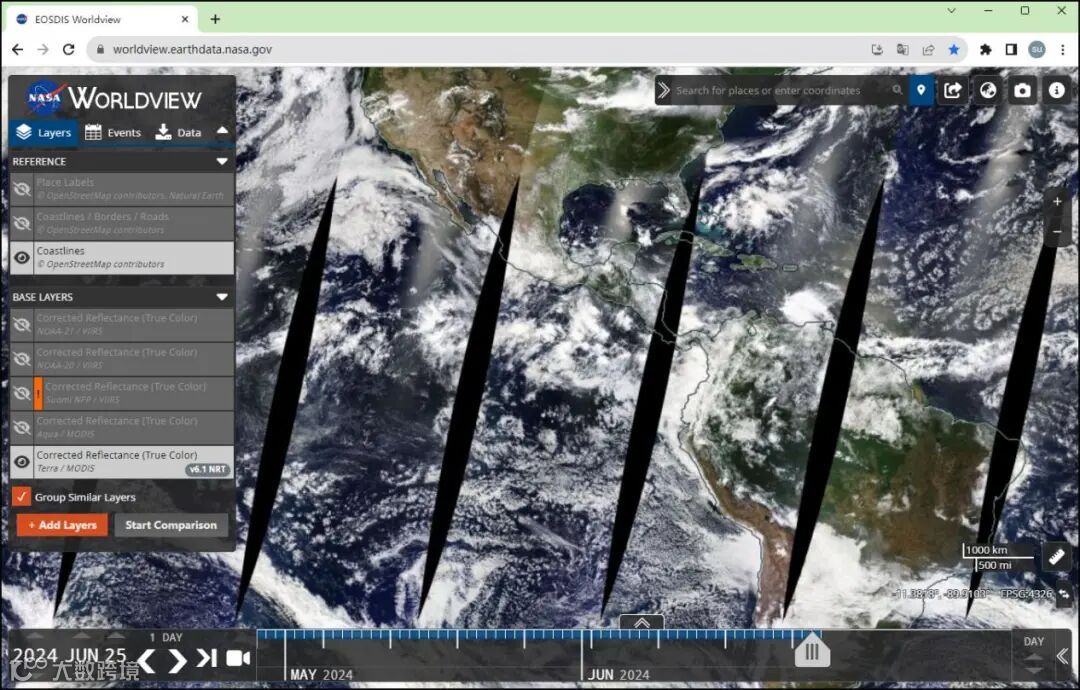This screenshot has width=1080, height=690.
Task: Hide the Terra MODIS reflectance layer
Action: (x=22, y=462)
